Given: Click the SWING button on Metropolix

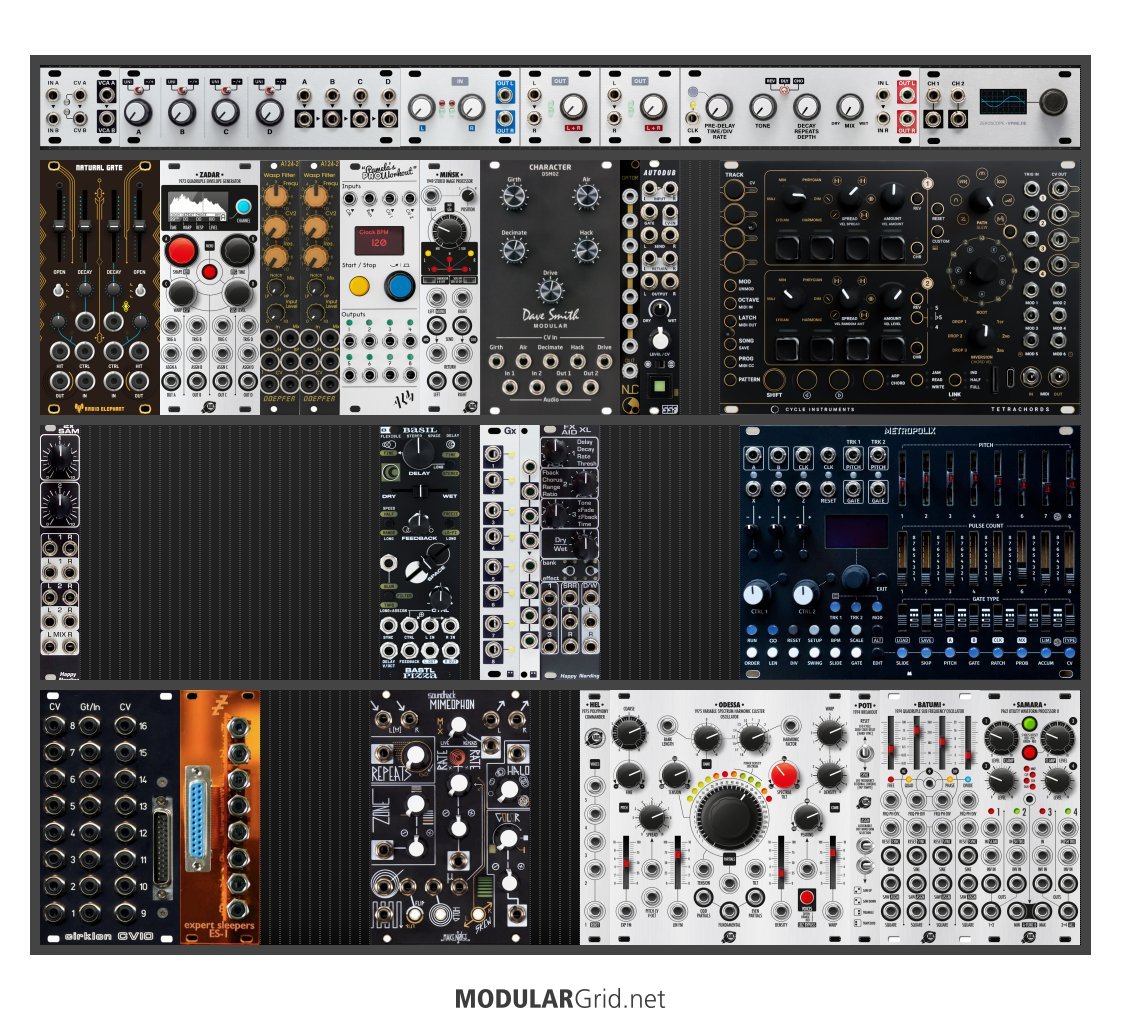Looking at the screenshot, I should click(814, 653).
